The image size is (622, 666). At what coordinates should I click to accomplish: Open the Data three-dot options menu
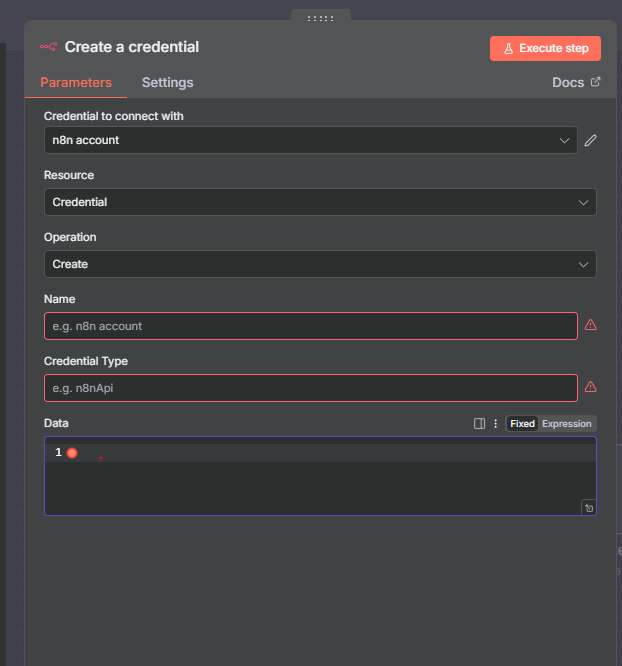[x=495, y=424]
